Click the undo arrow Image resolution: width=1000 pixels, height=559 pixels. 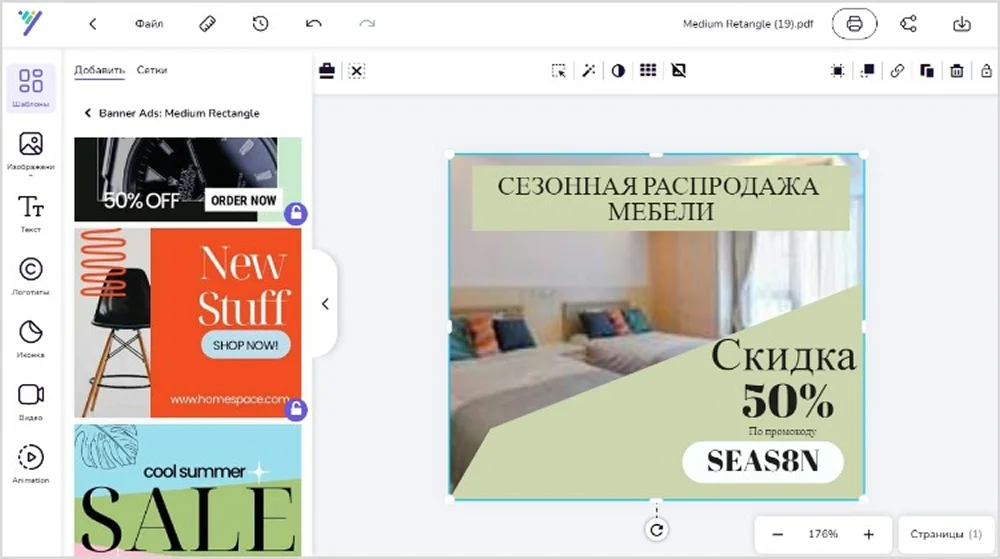314,24
